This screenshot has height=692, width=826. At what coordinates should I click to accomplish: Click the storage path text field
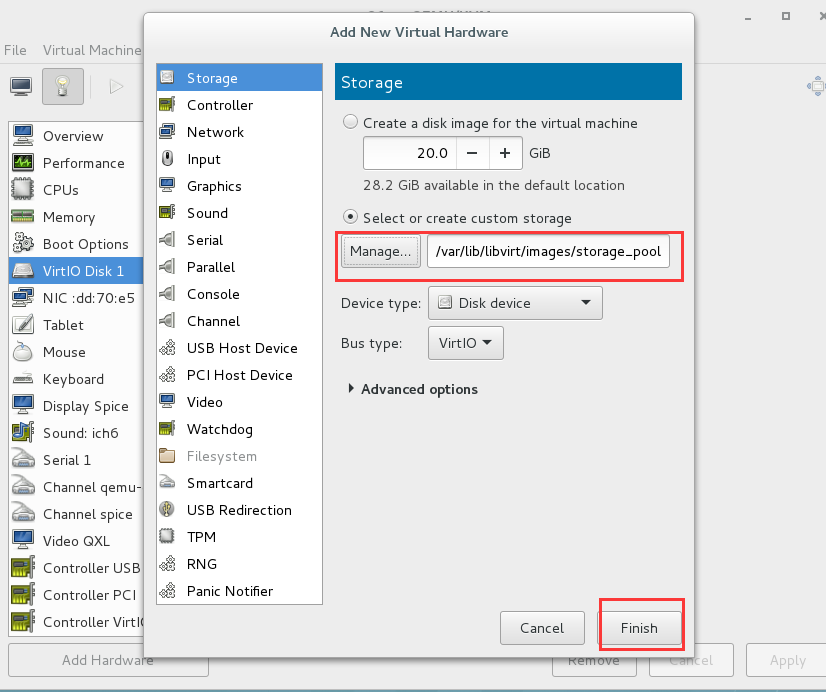(x=548, y=251)
